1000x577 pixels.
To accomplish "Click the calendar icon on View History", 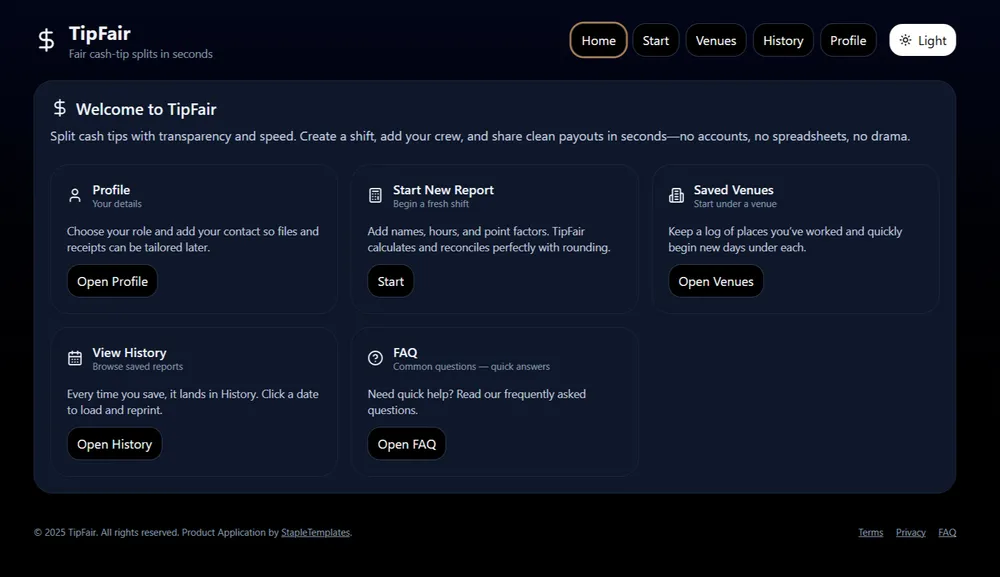I will pos(75,358).
